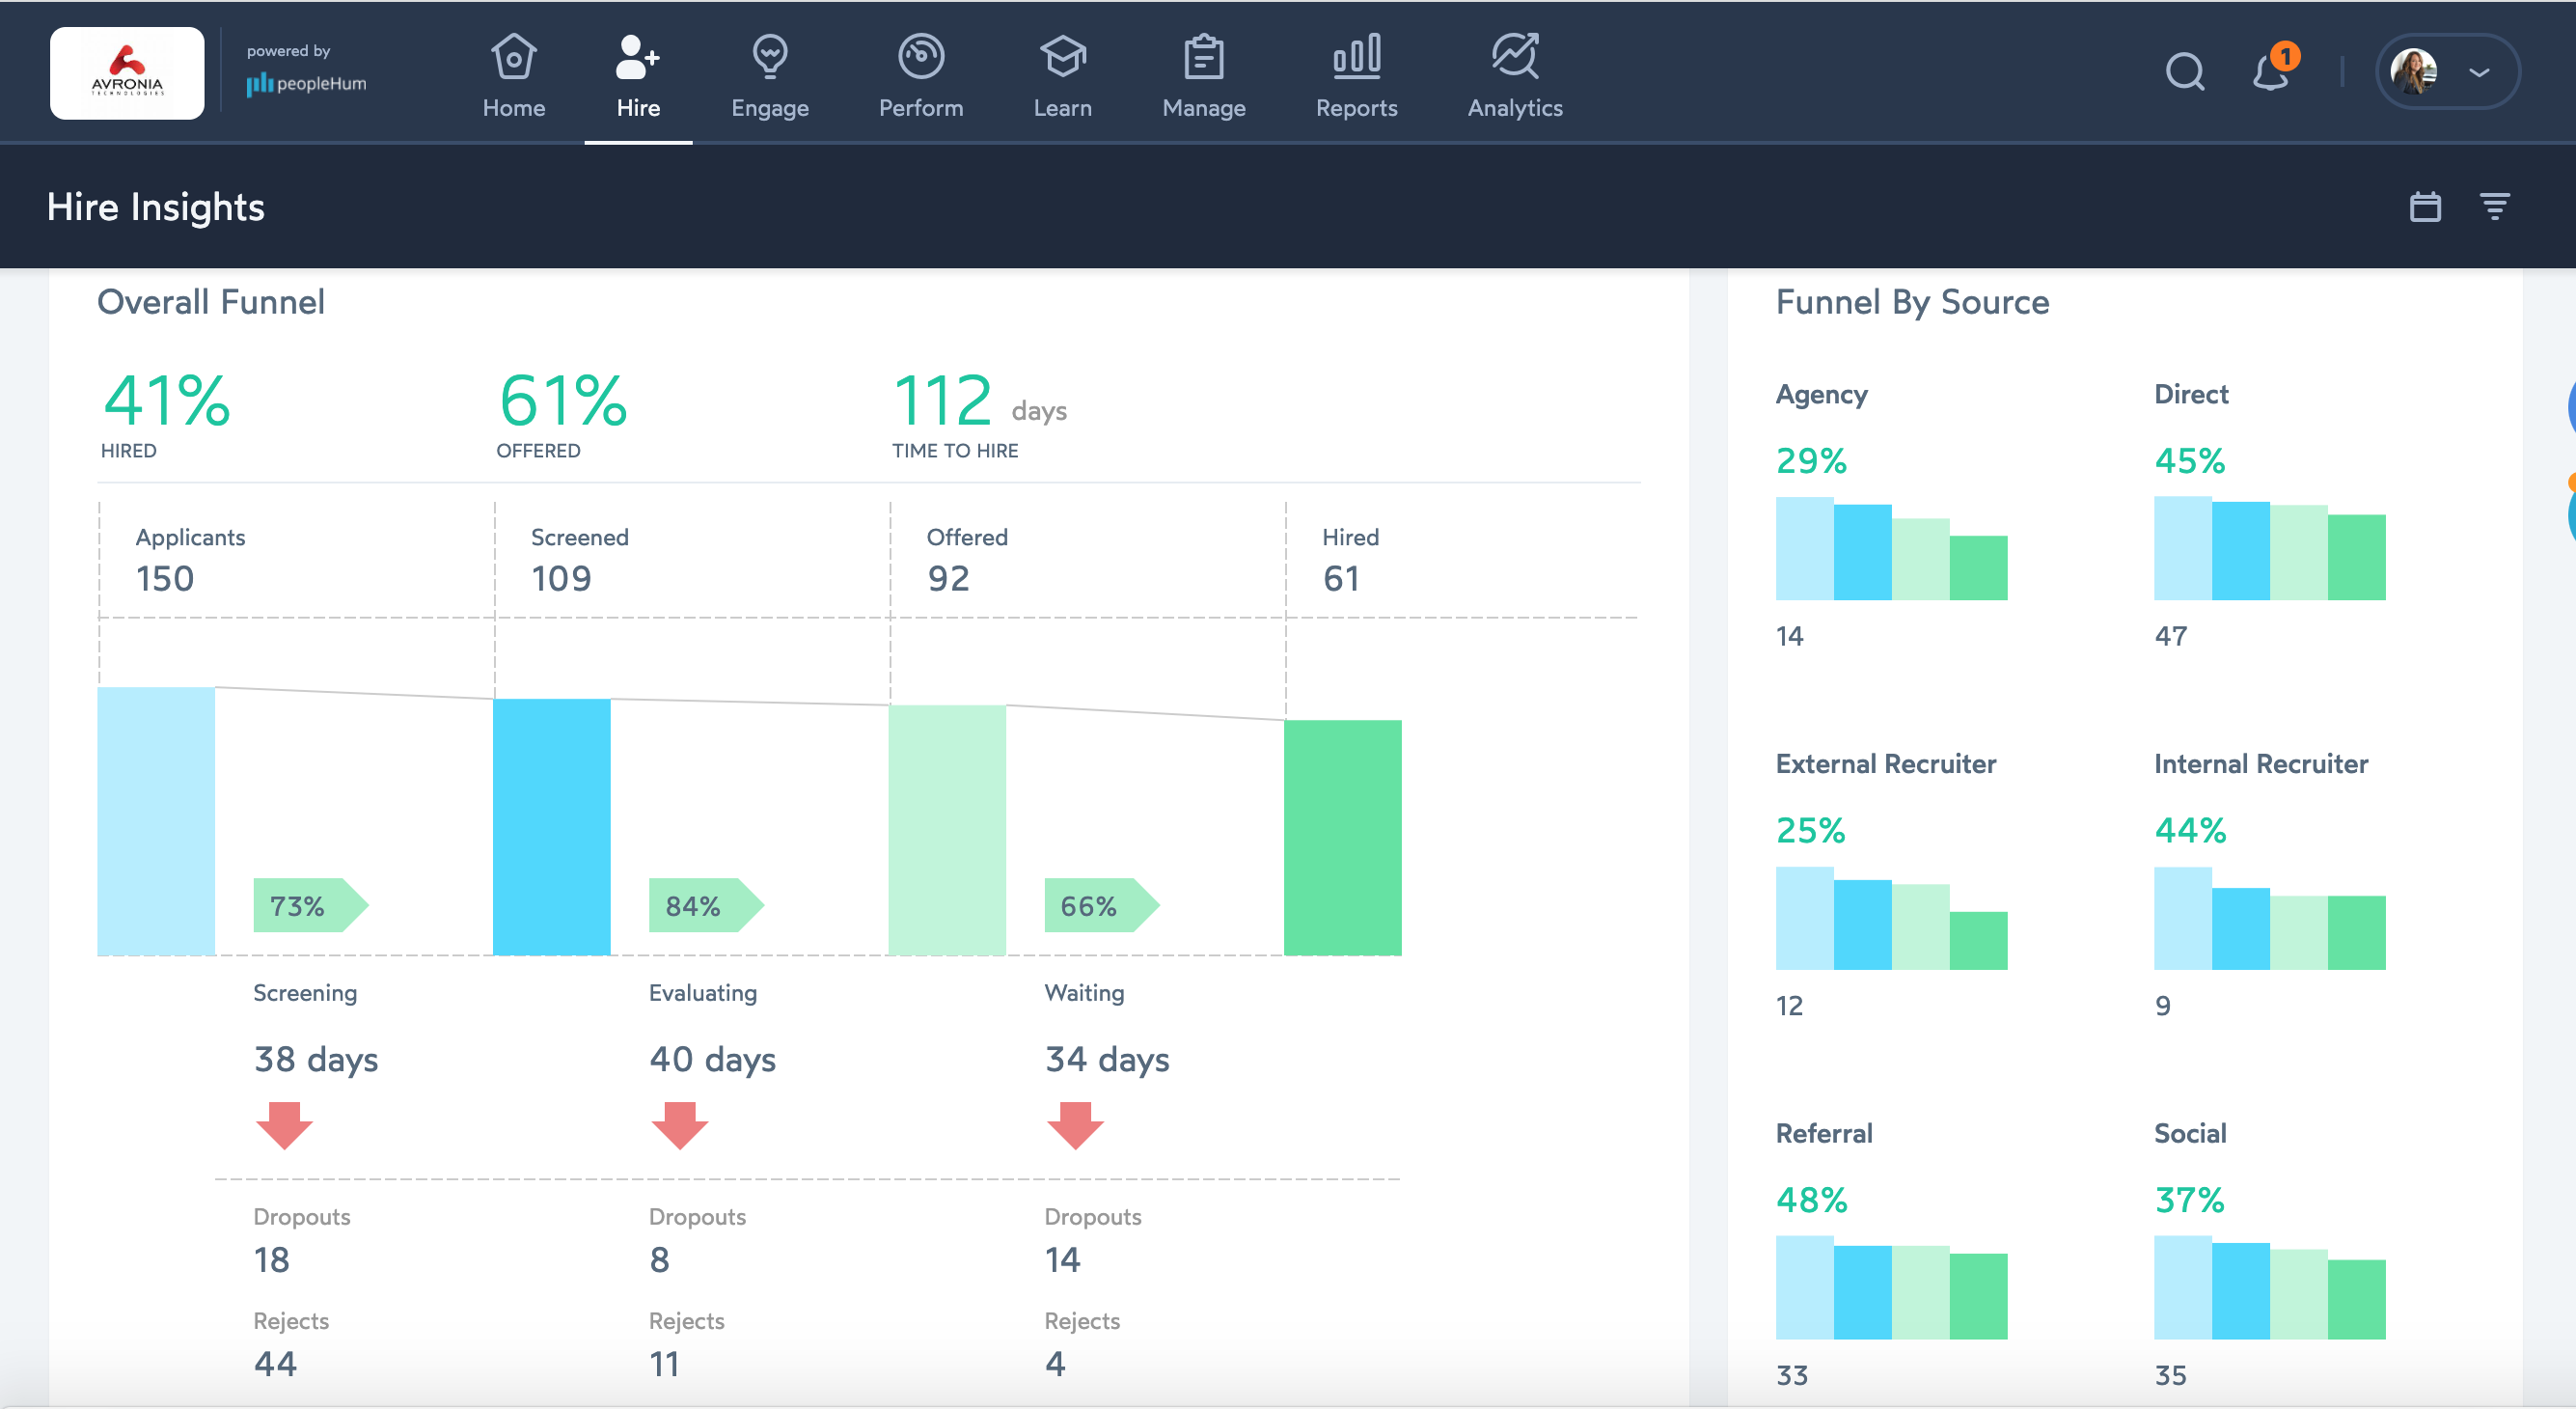Open notifications bell with badge
Screen dimensions: 2576x1409
tap(2271, 72)
